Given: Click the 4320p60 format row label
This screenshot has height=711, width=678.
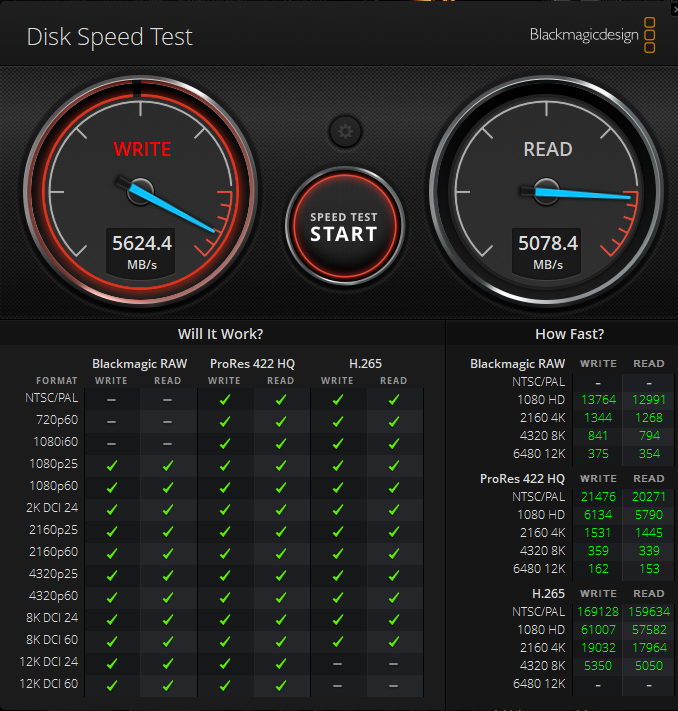Looking at the screenshot, I should pos(54,595).
